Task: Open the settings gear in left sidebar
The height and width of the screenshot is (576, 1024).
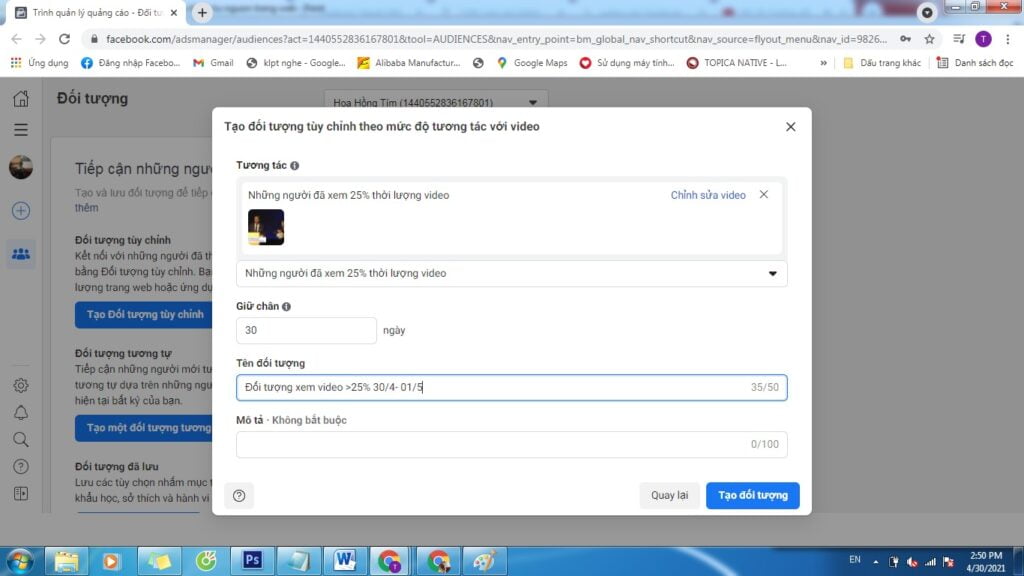Action: pyautogui.click(x=21, y=385)
